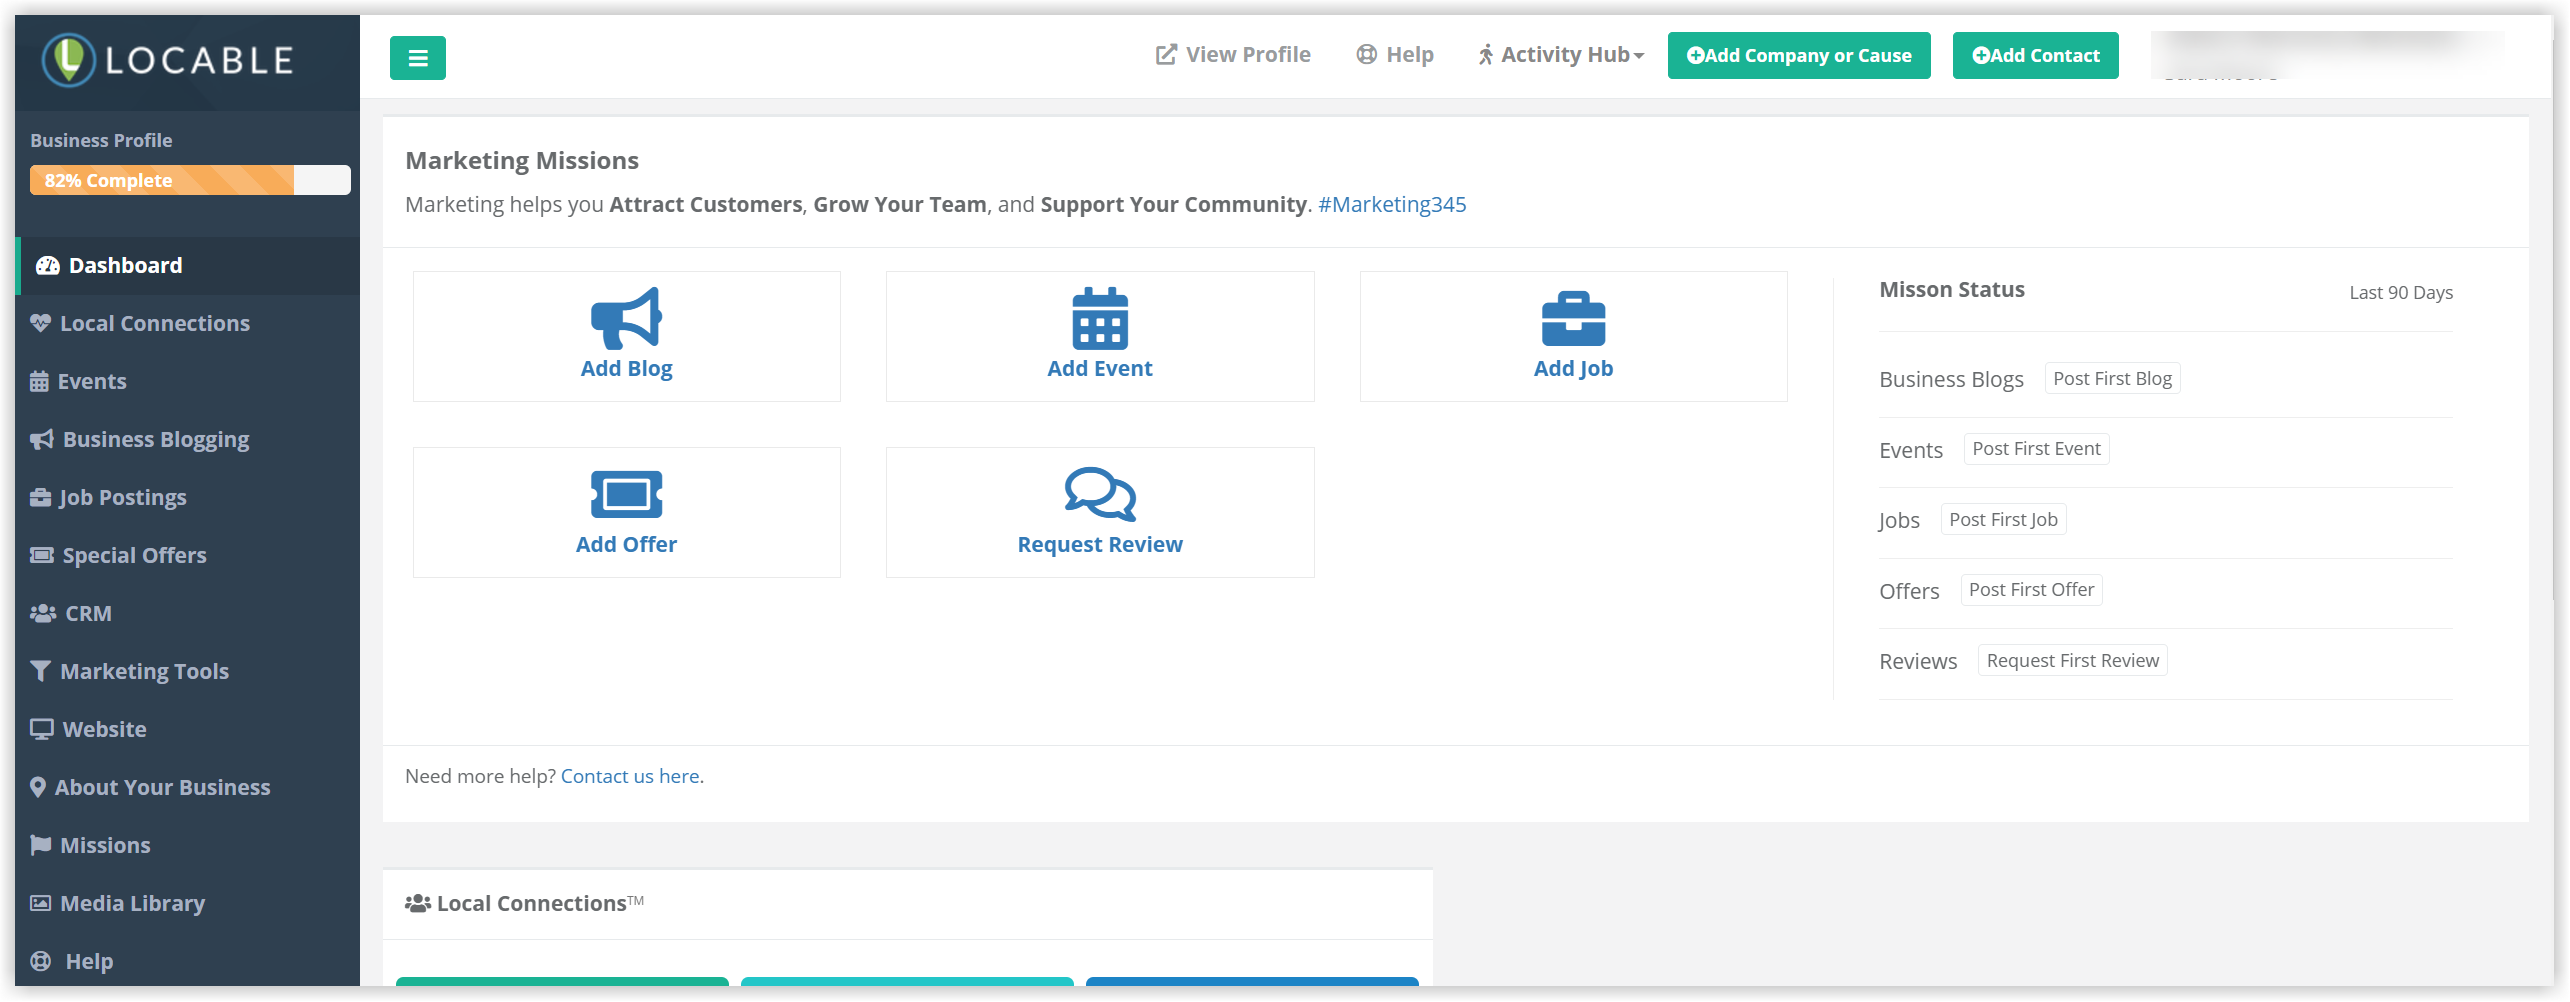Click the Website monitor icon in sidebar
The height and width of the screenshot is (1002, 2570).
(42, 729)
